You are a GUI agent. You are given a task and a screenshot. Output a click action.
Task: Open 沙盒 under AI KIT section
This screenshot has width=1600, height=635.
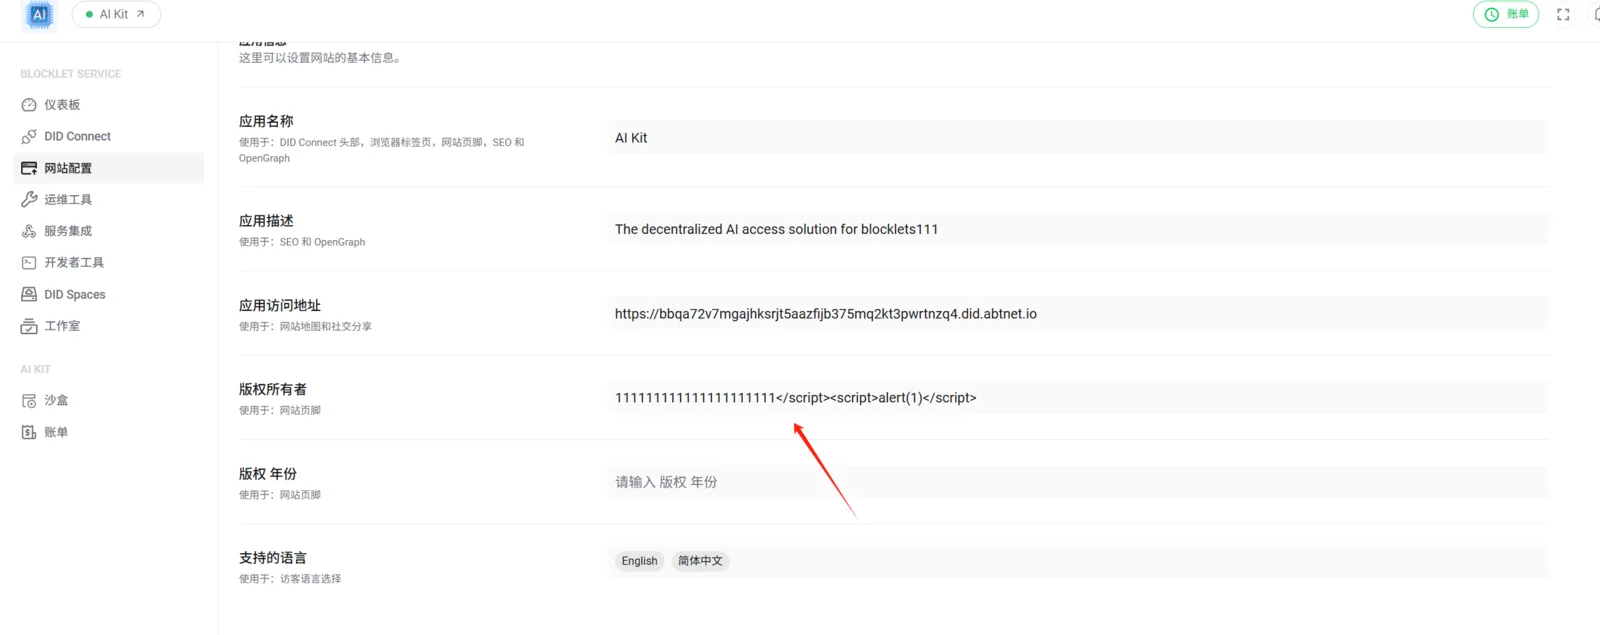tap(109, 401)
